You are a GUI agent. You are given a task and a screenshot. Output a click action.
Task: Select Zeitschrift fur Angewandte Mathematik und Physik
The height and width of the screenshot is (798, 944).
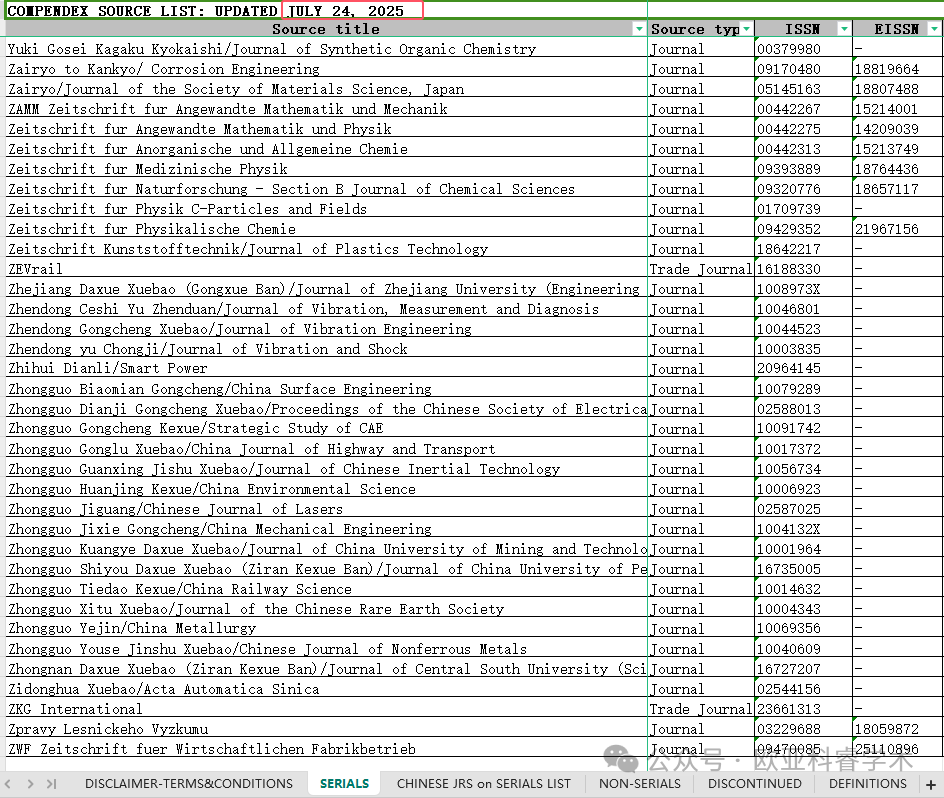326,128
